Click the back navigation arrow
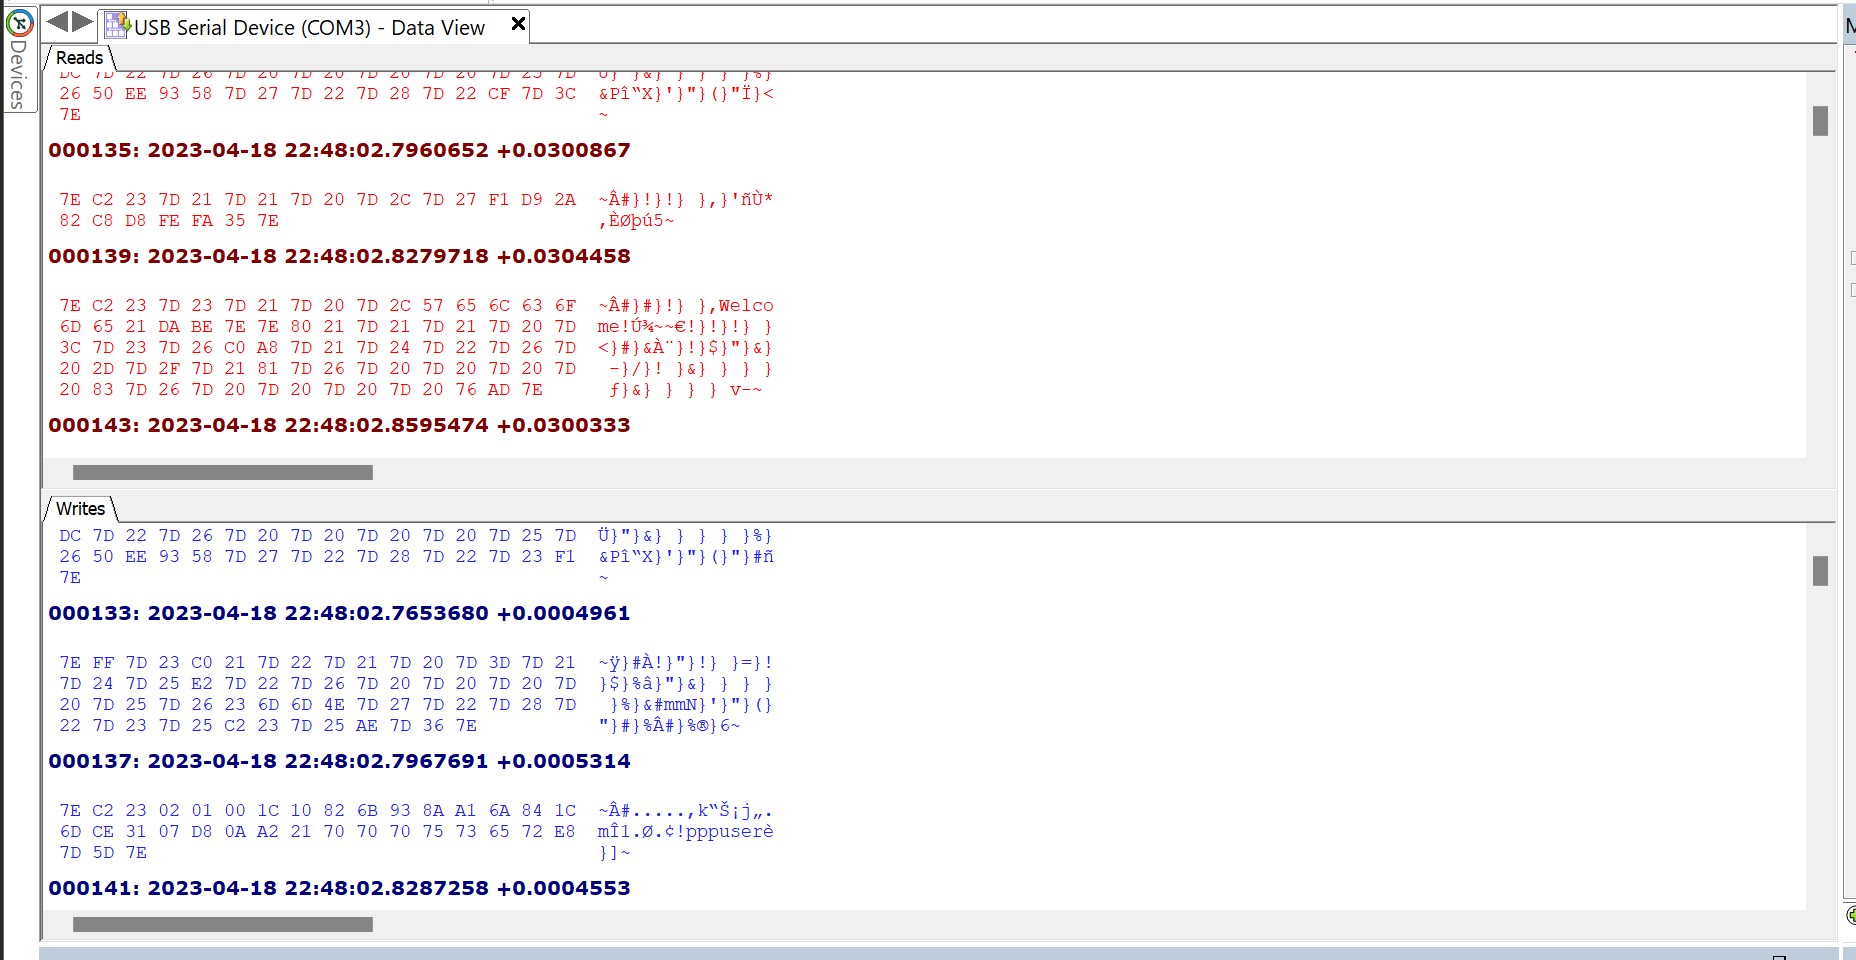Screen dimensions: 1856x960 point(58,22)
